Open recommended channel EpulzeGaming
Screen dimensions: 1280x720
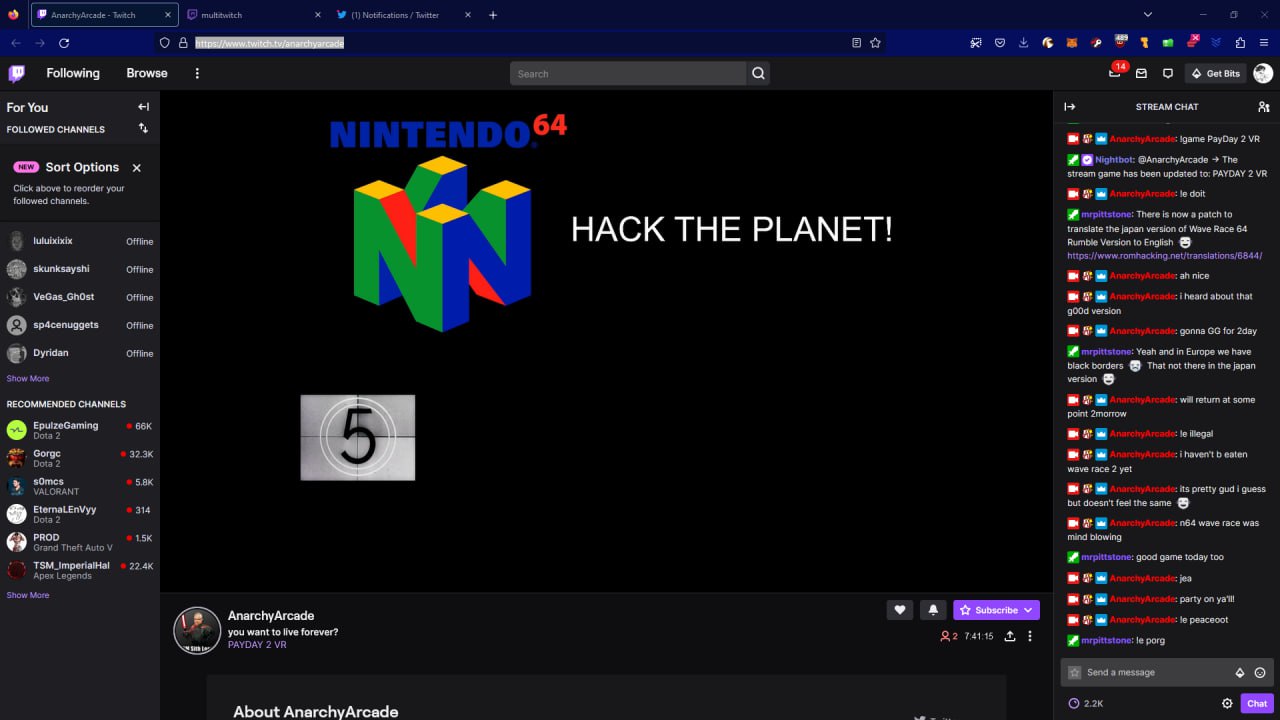(80, 430)
